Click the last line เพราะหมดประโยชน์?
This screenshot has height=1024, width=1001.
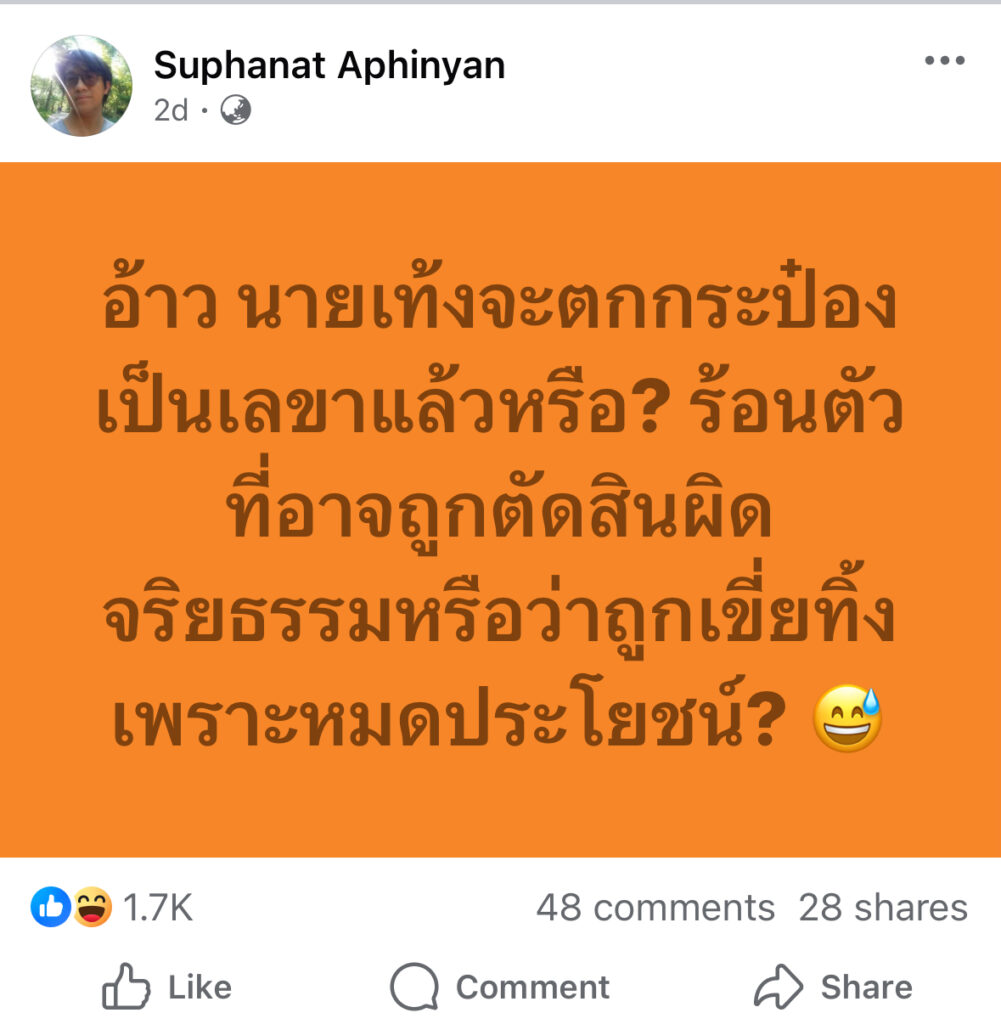click(449, 715)
